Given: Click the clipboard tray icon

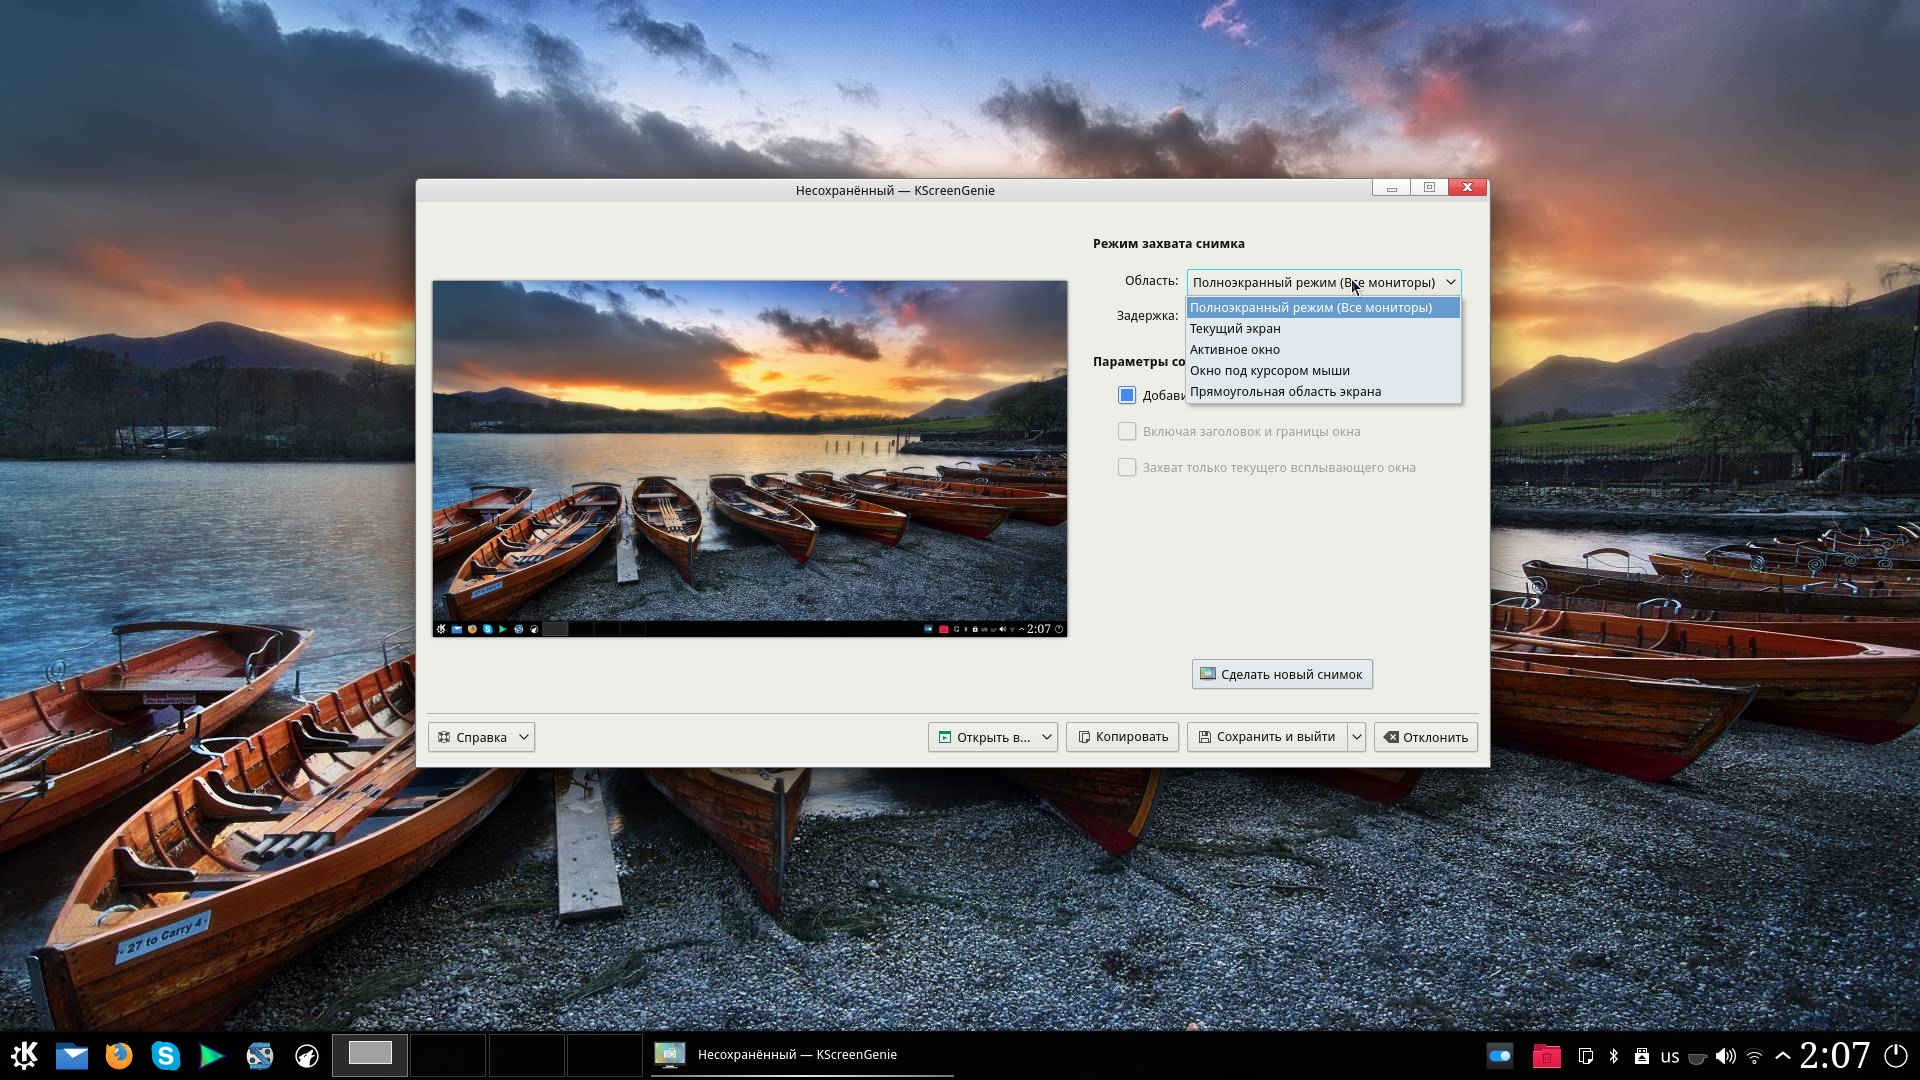Looking at the screenshot, I should [1585, 1055].
